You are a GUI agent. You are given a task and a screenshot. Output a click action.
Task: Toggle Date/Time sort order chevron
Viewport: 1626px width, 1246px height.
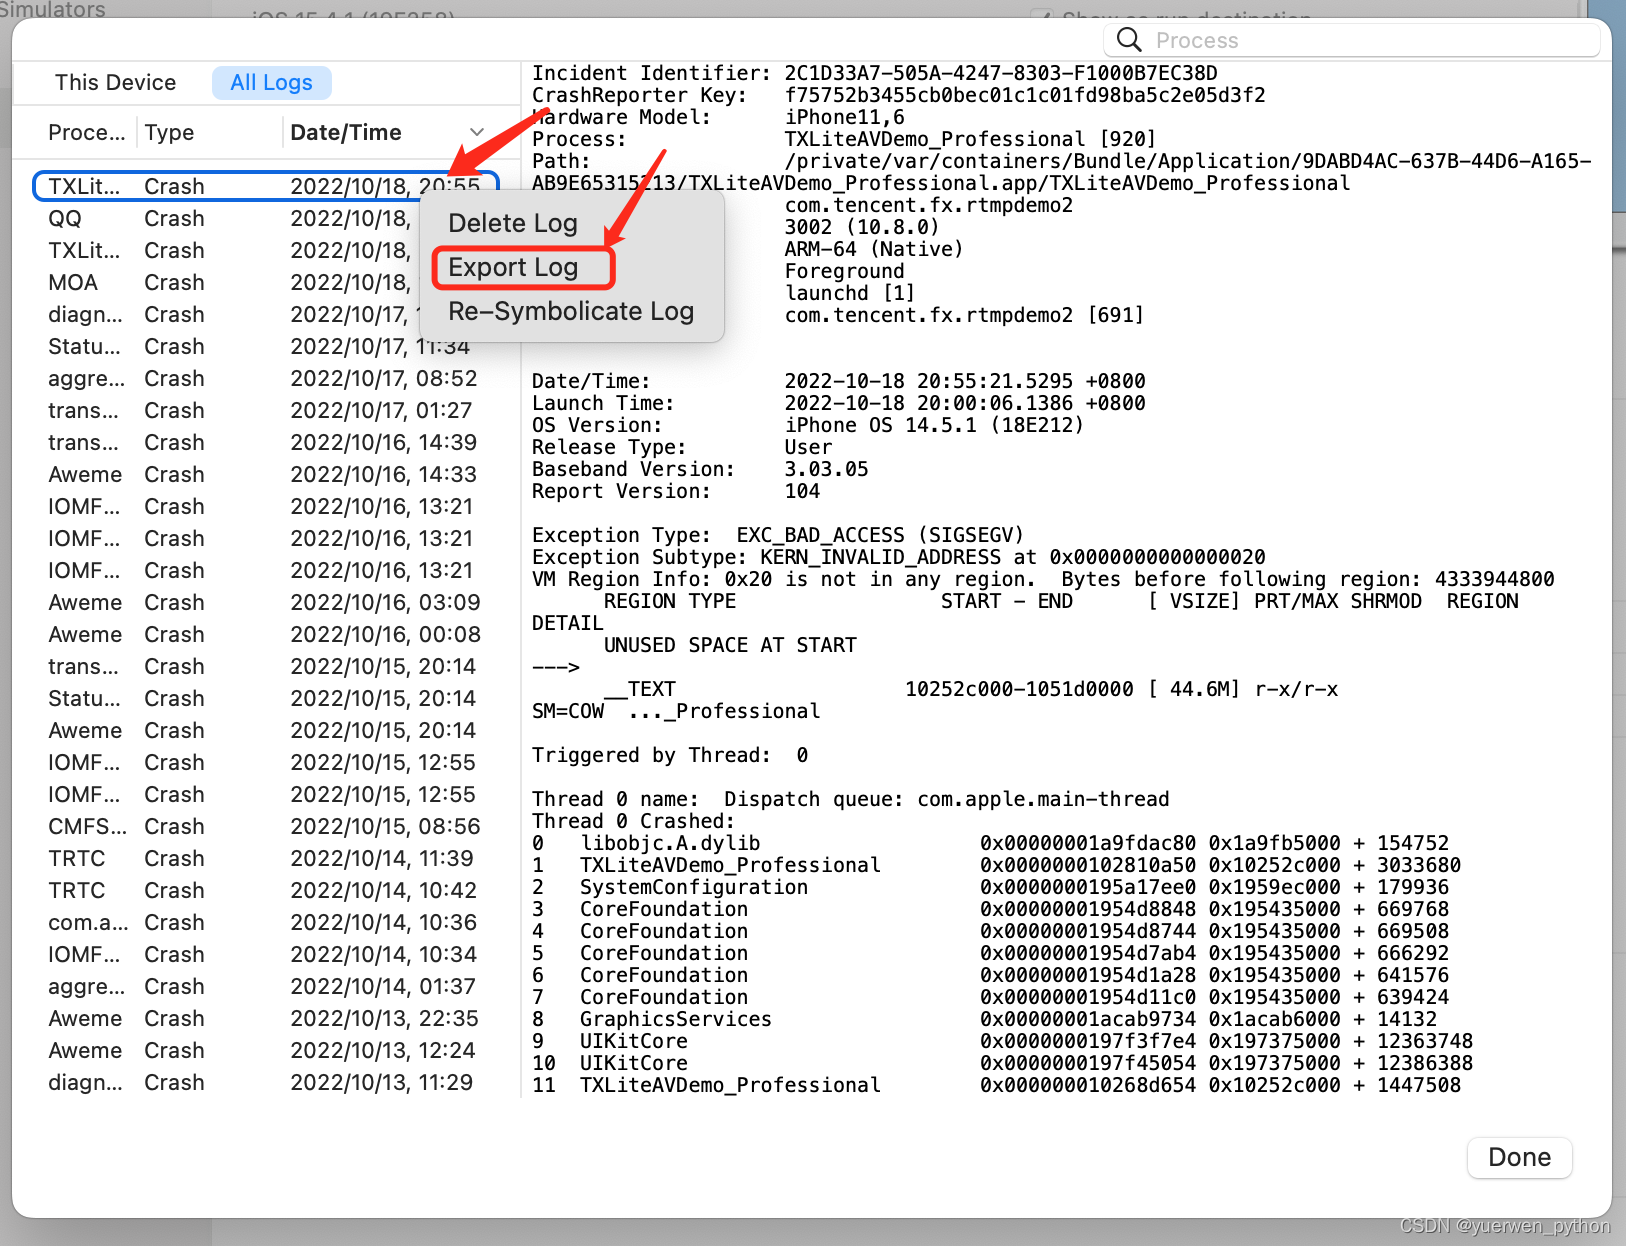477,132
